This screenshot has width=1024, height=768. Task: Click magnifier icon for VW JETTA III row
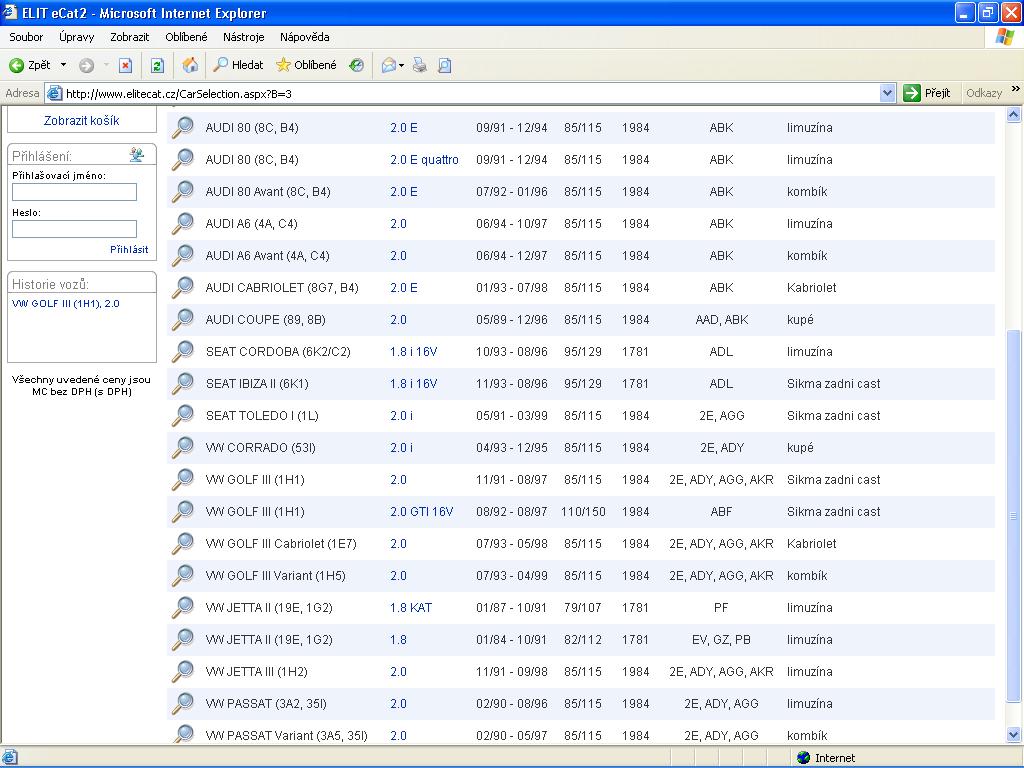[x=183, y=671]
